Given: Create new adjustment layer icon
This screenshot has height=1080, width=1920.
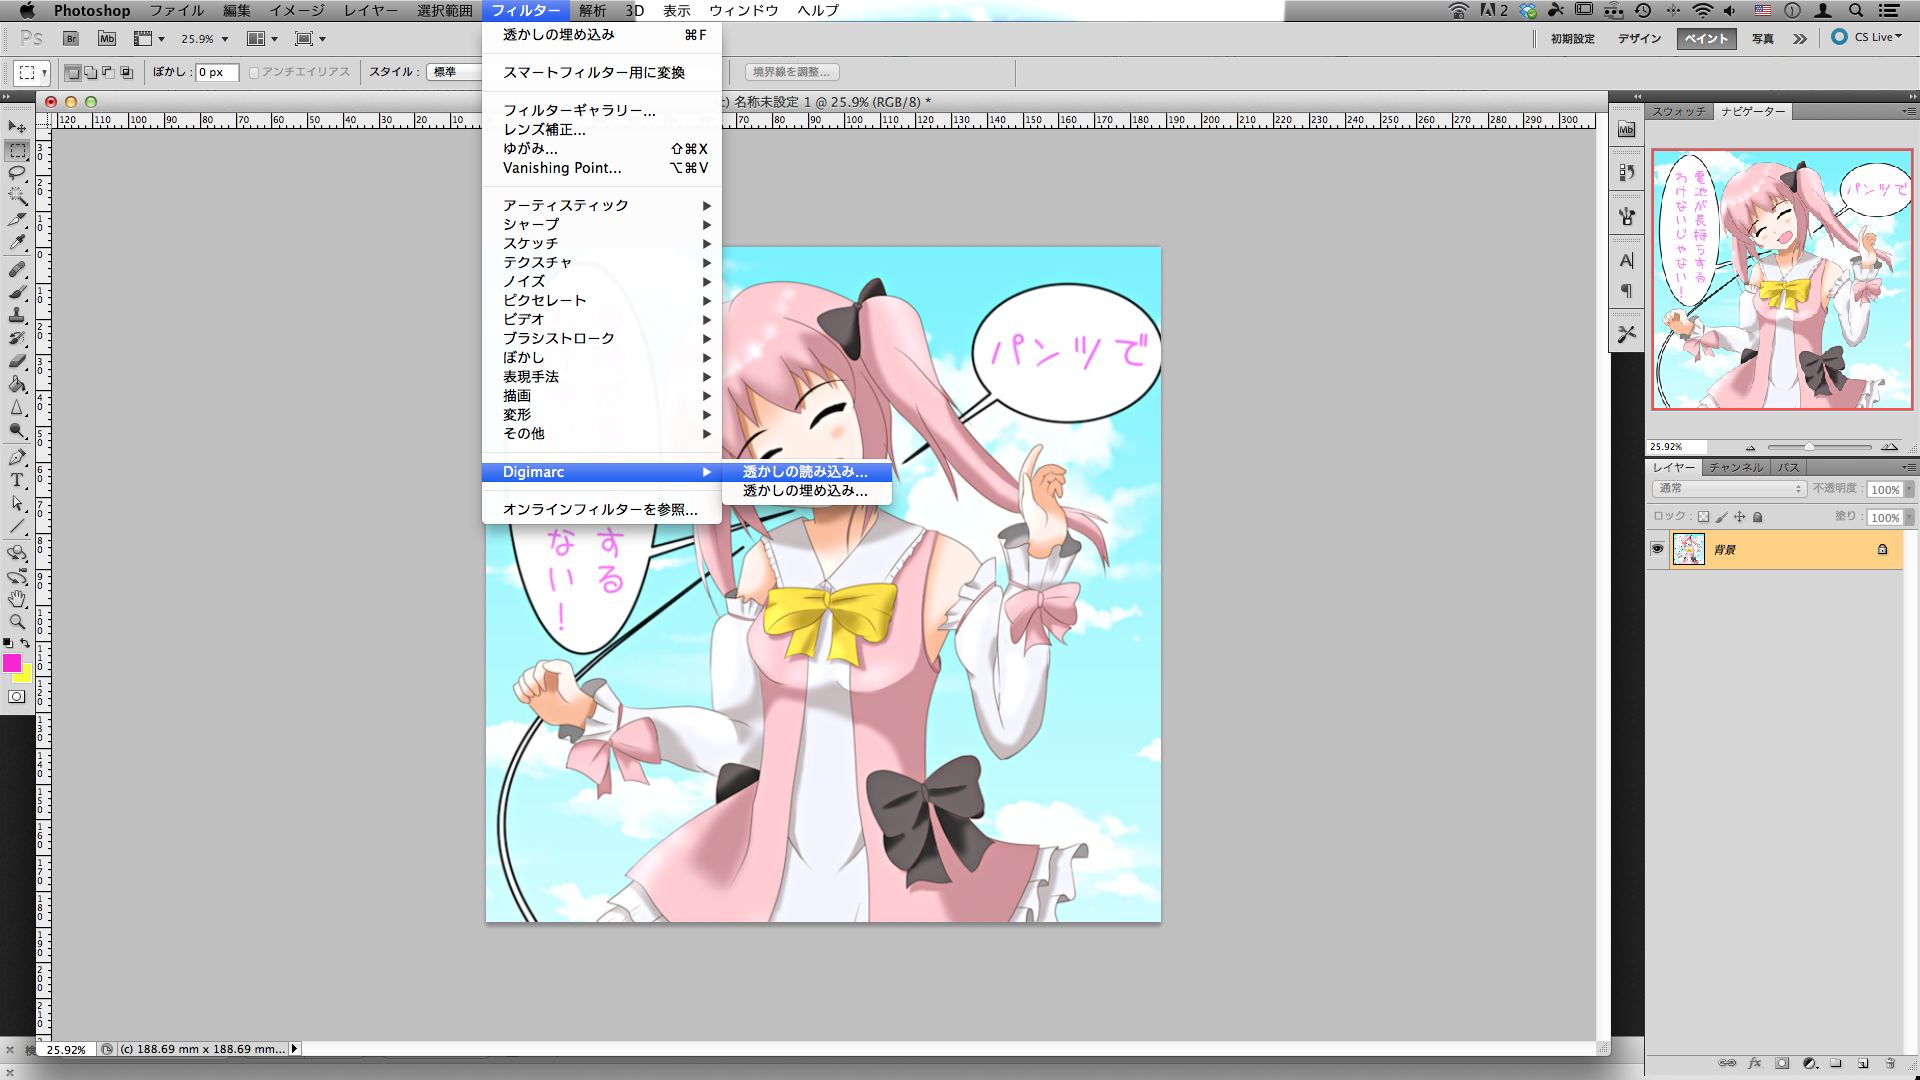Looking at the screenshot, I should point(1809,1063).
